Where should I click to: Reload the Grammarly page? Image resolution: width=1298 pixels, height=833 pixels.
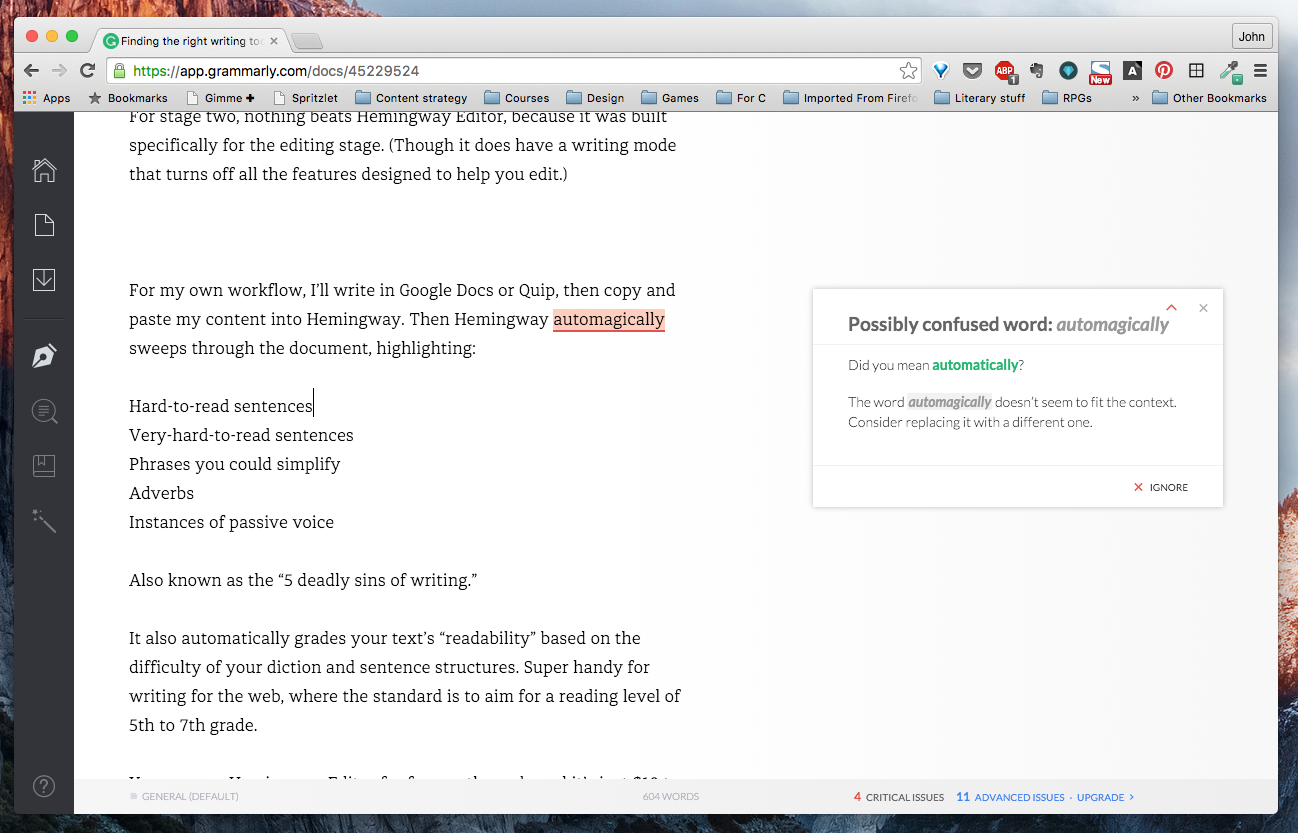88,71
